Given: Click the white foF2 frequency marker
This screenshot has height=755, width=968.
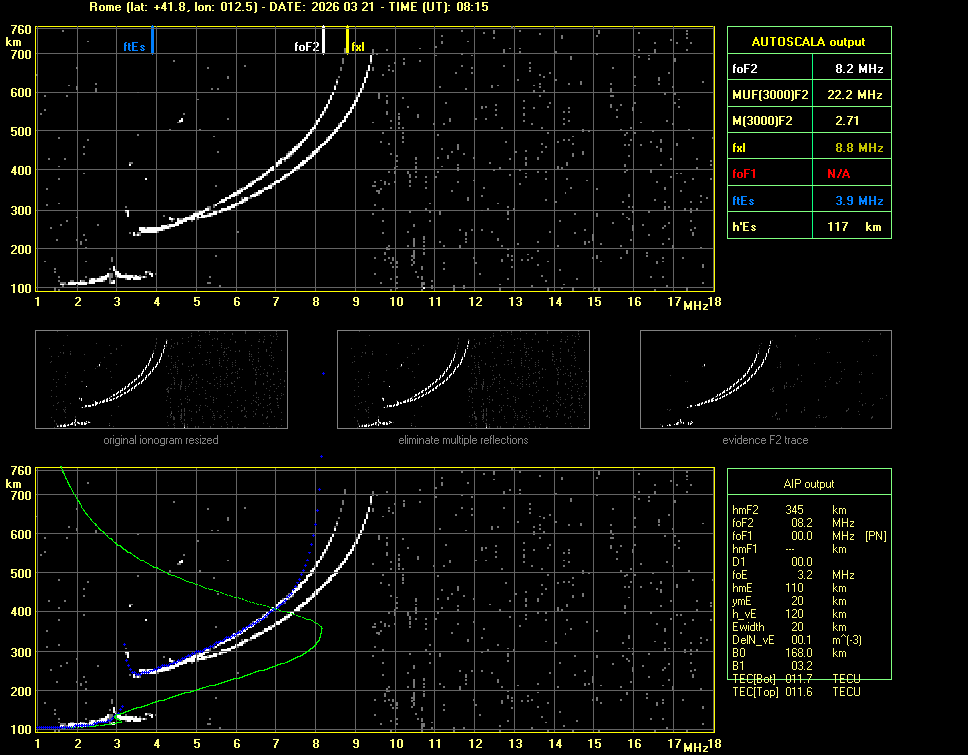Looking at the screenshot, I should click(323, 41).
